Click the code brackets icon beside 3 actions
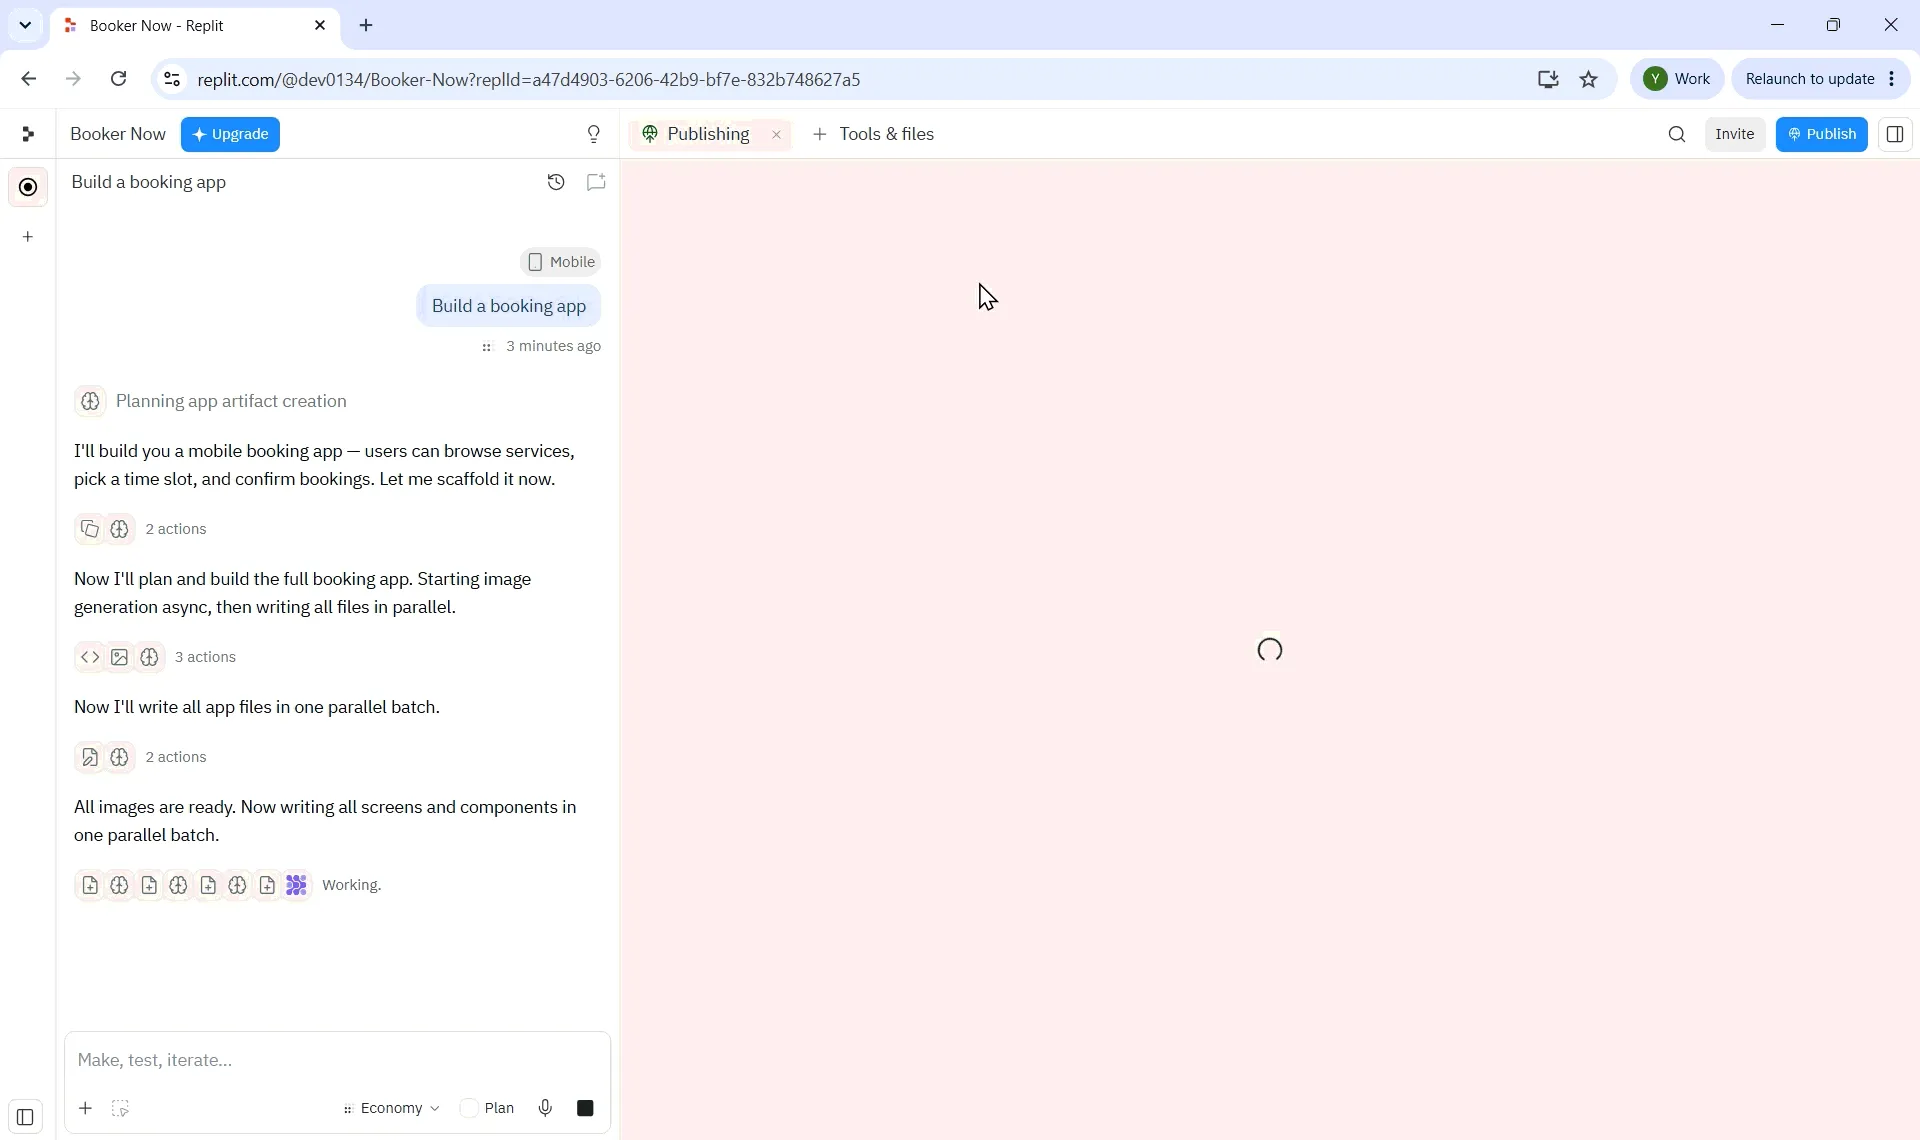 coord(90,657)
